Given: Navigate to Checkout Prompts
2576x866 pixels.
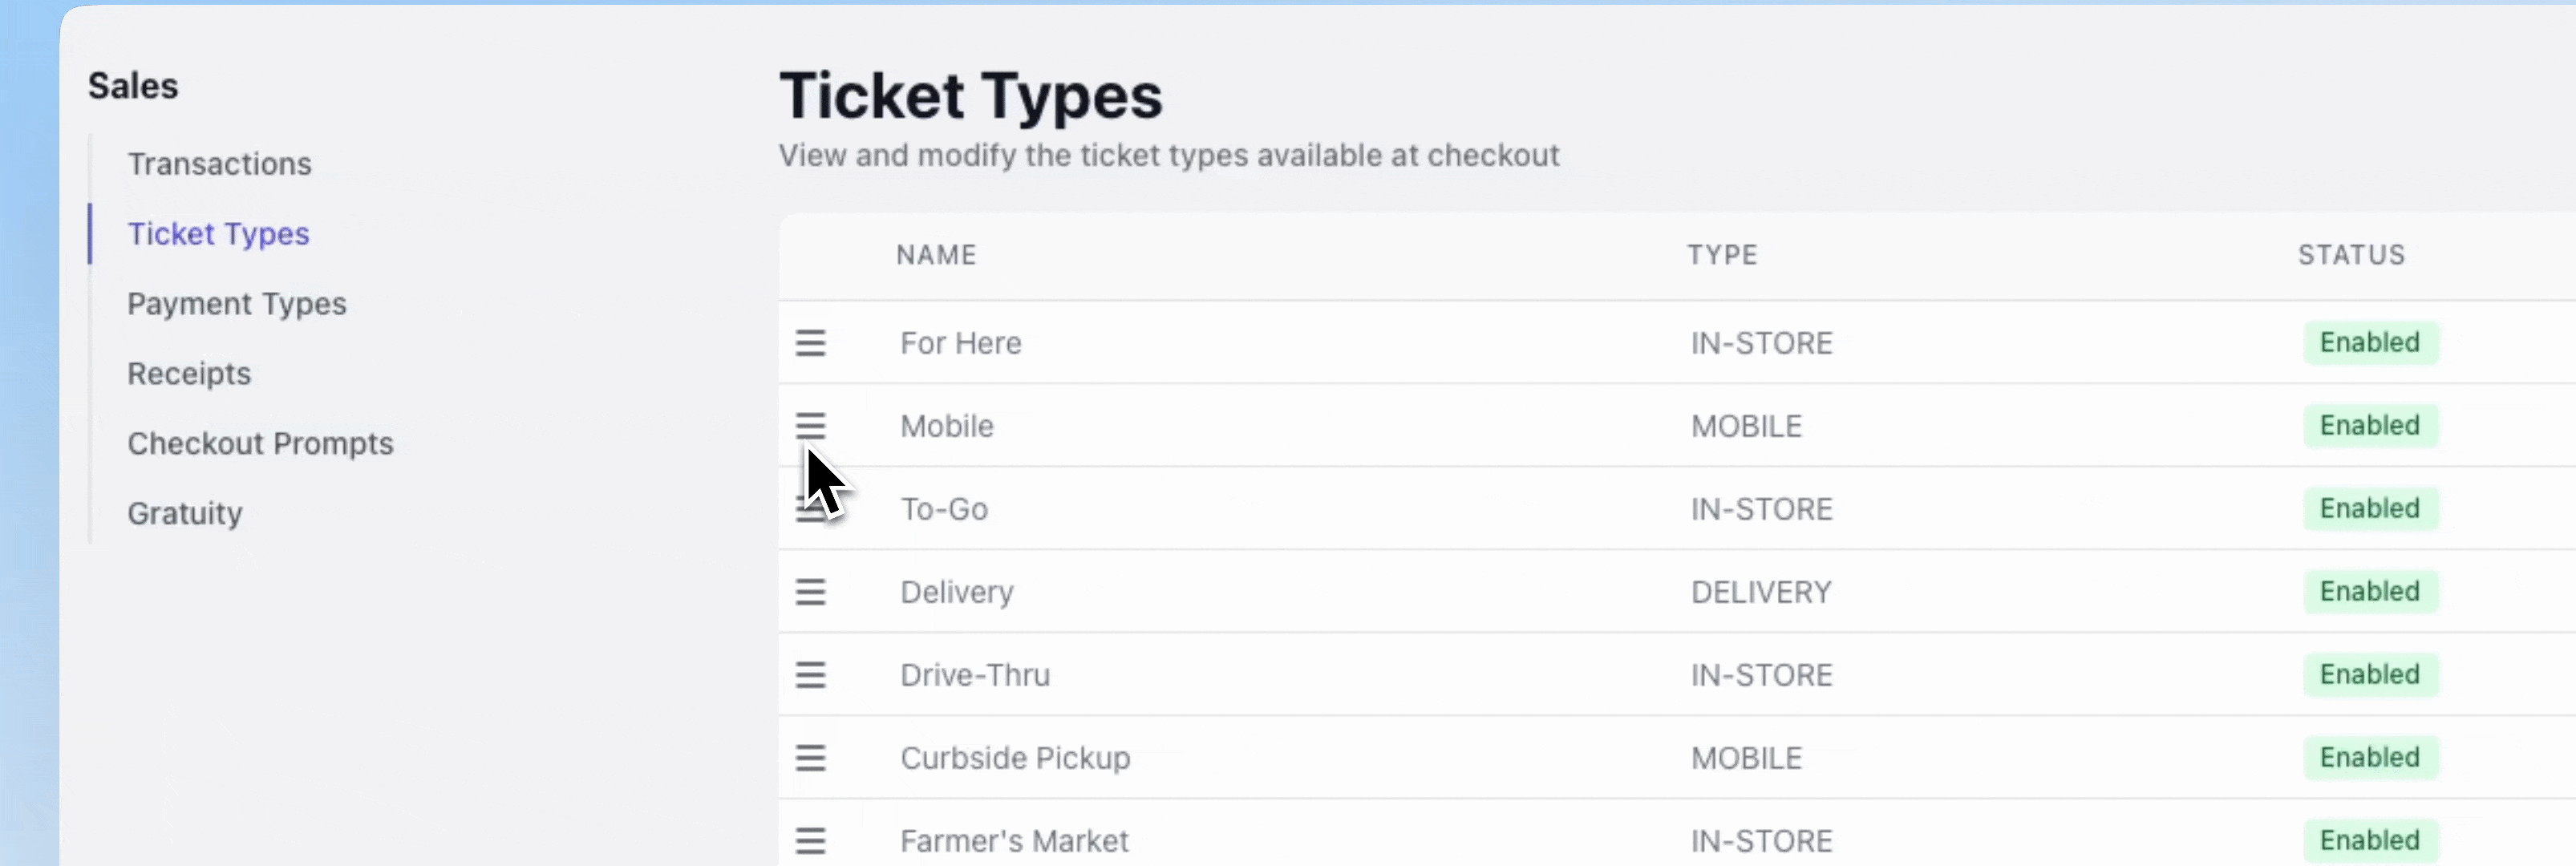Looking at the screenshot, I should (x=260, y=444).
